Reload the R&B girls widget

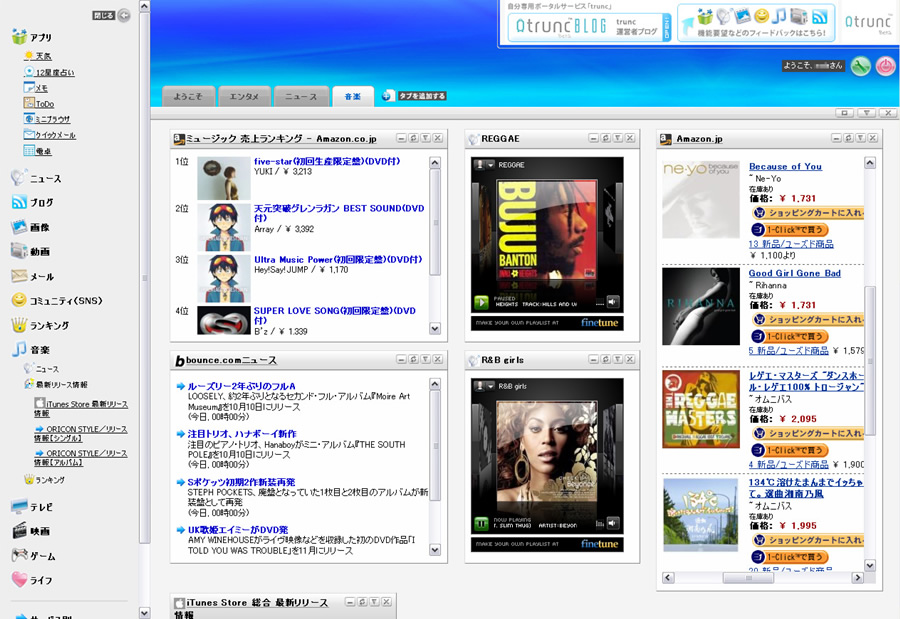pyautogui.click(x=606, y=359)
